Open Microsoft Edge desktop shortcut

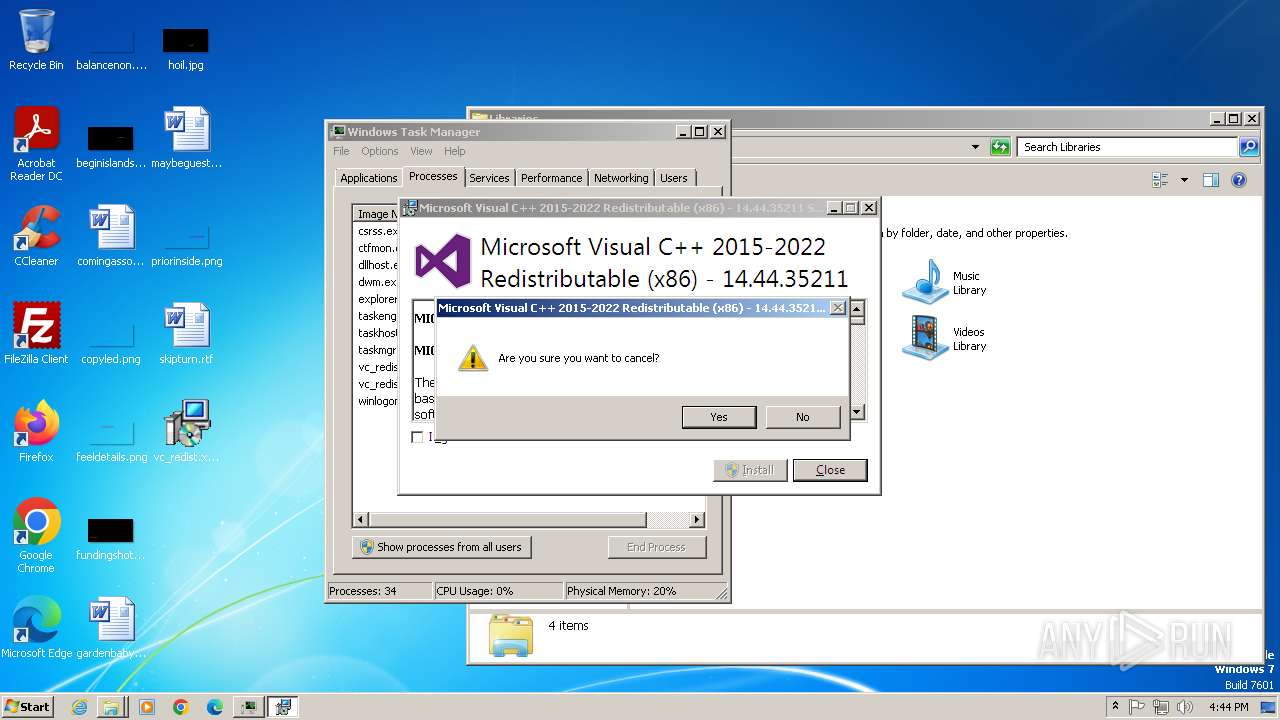click(36, 628)
